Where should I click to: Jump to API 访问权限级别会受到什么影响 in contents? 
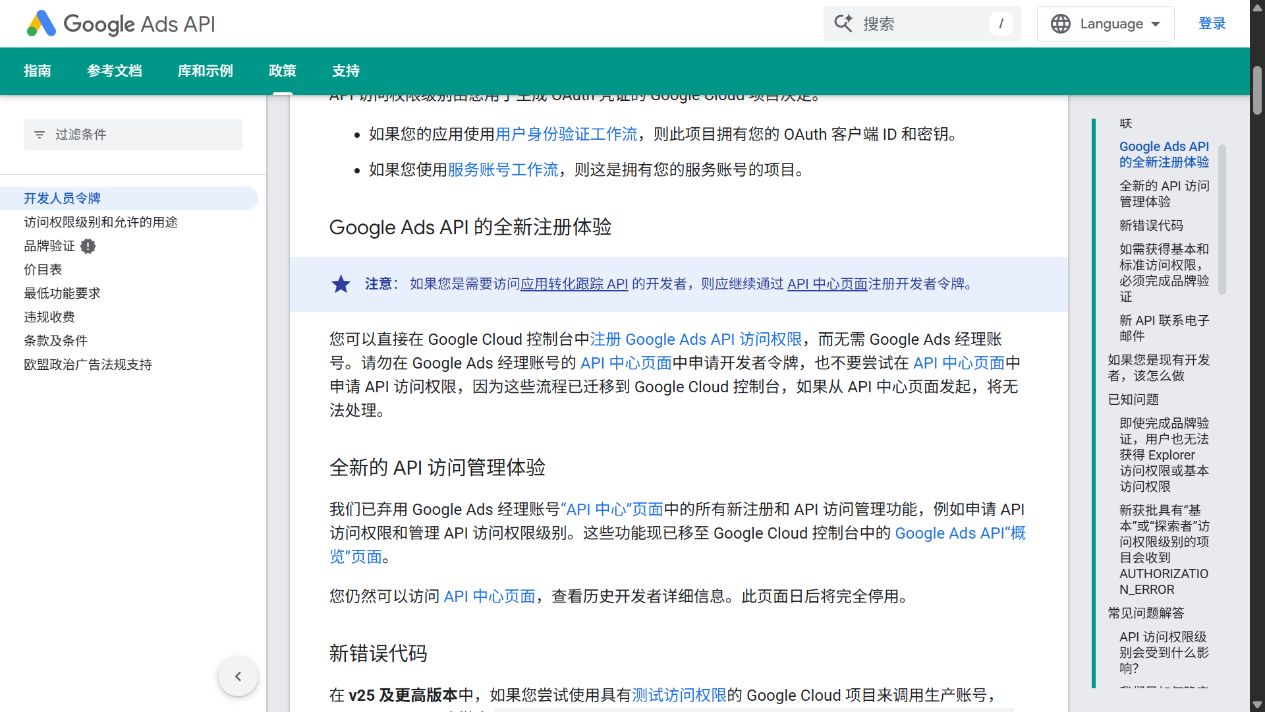(x=1164, y=653)
